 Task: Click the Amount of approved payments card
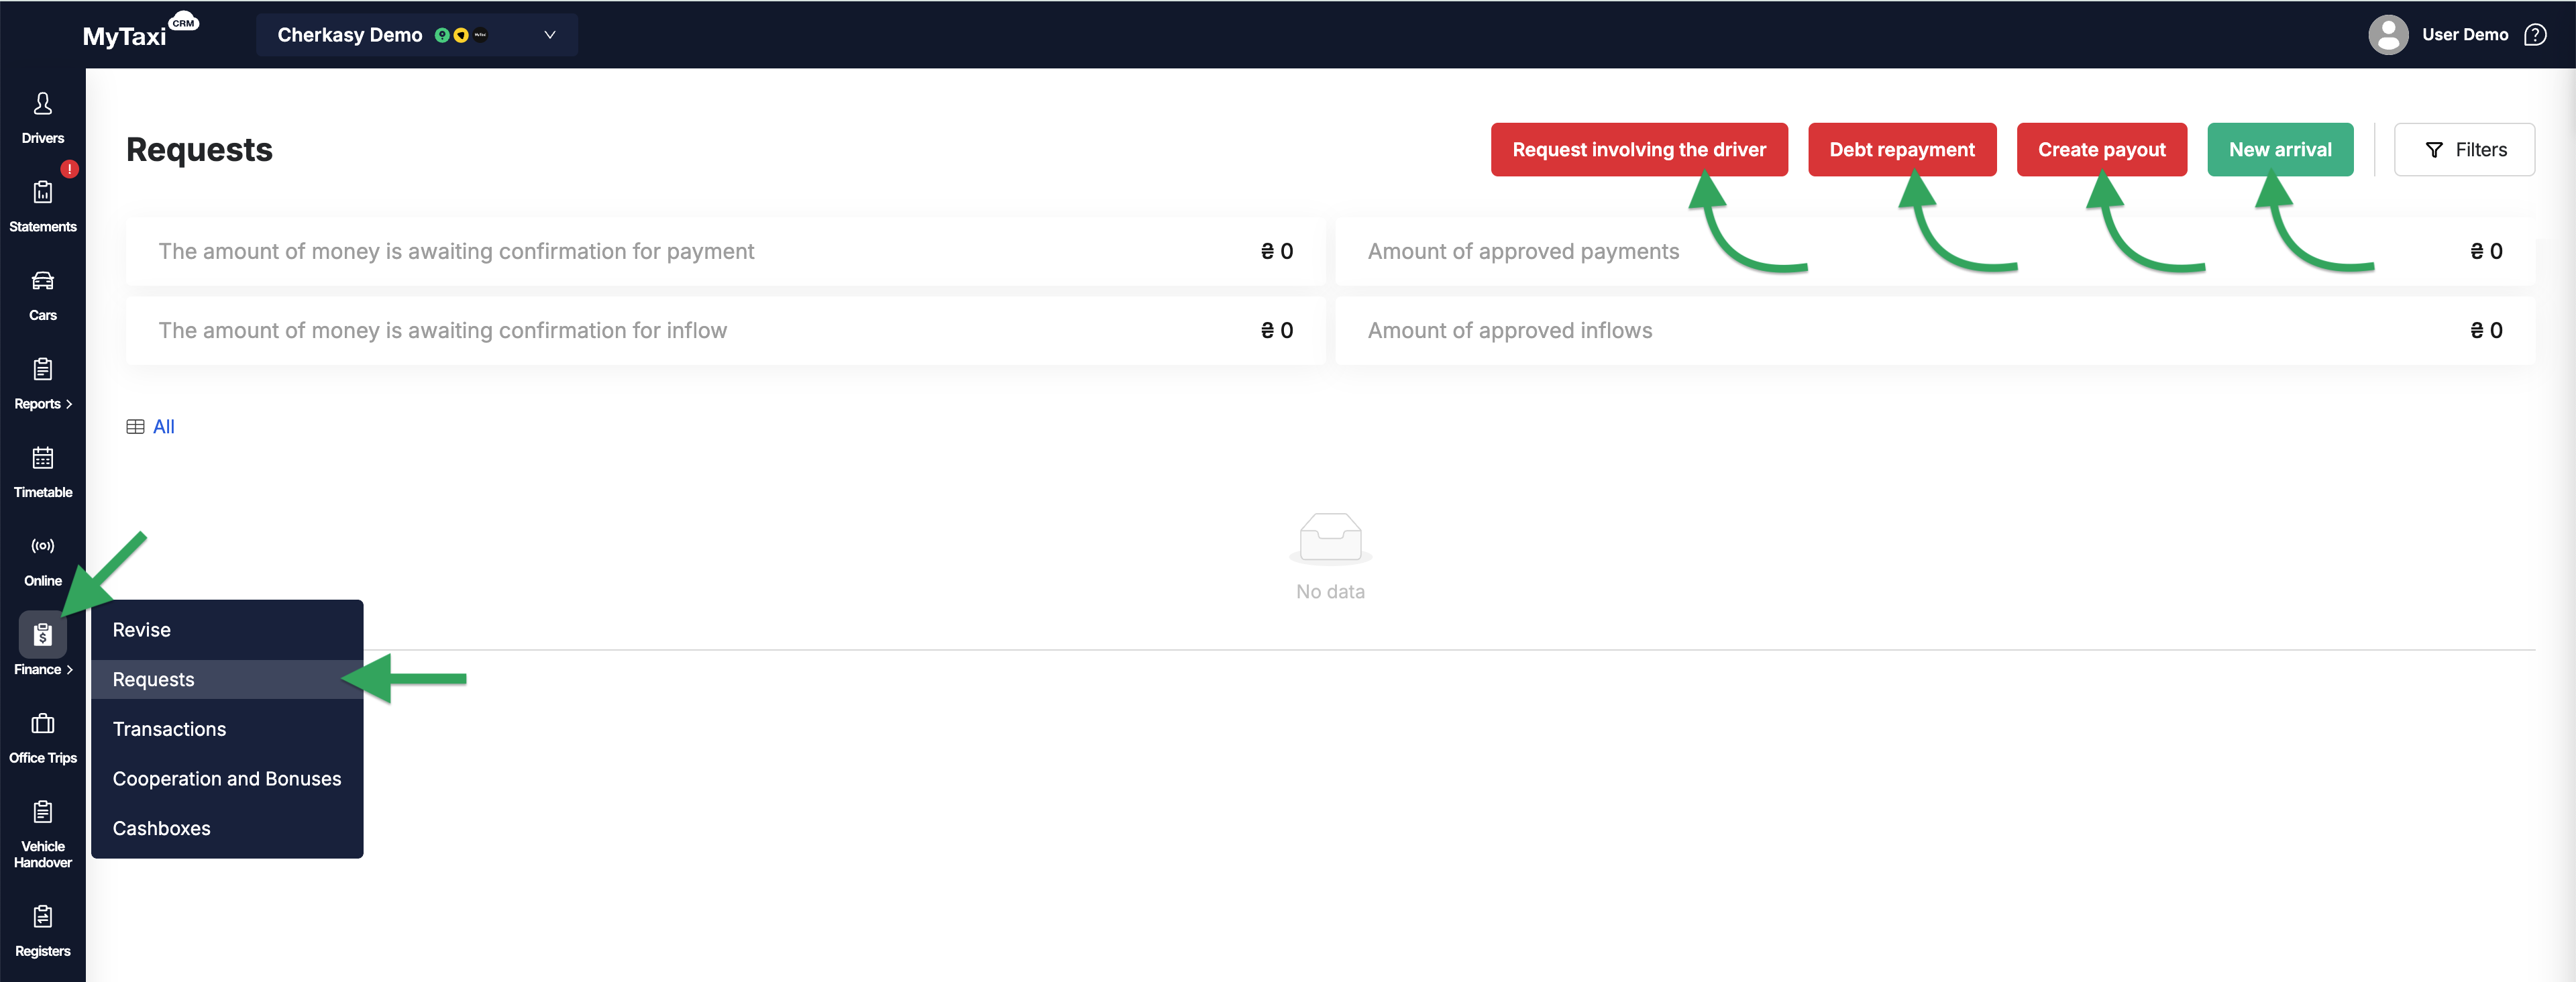pyautogui.click(x=1935, y=251)
